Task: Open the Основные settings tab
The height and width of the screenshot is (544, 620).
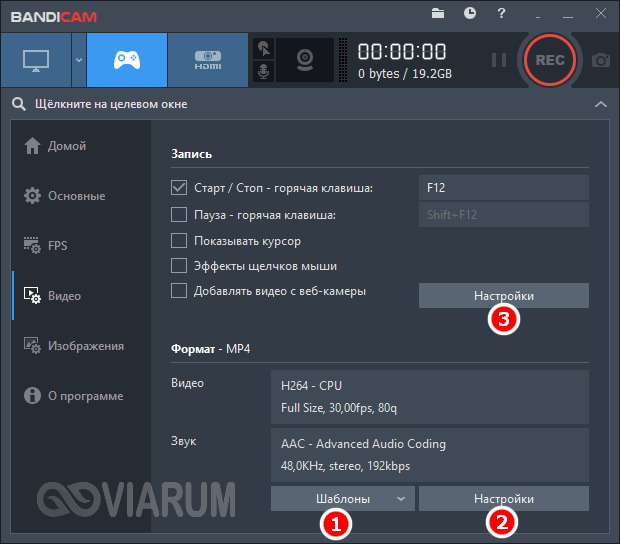Action: [x=81, y=196]
